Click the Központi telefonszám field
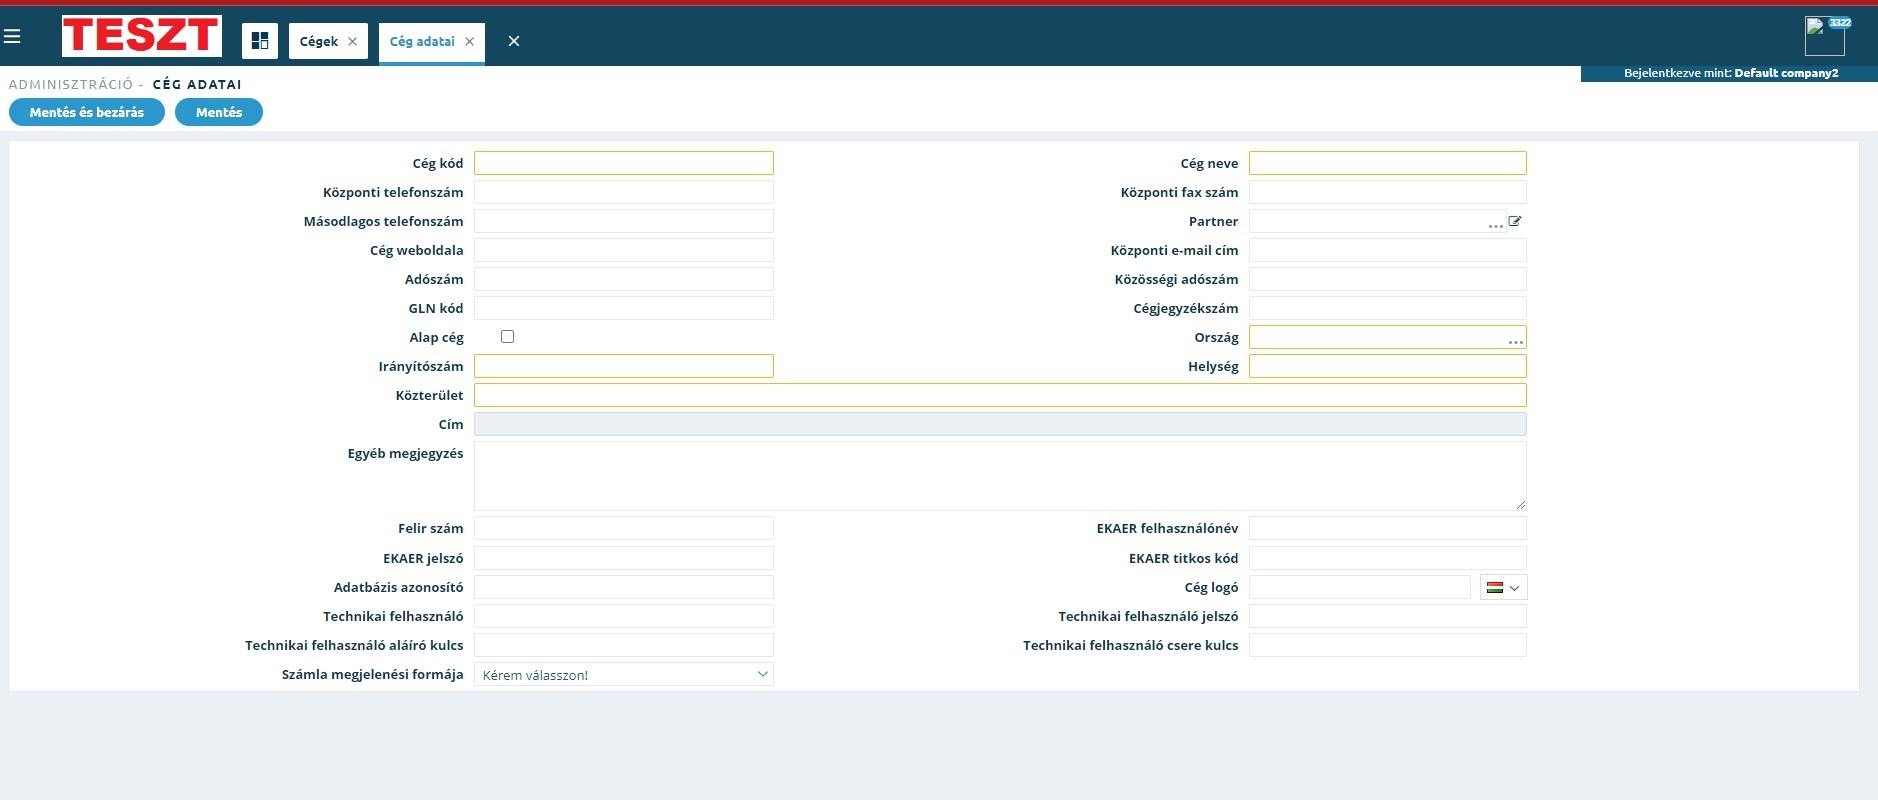Screen dimensions: 1878x800 point(624,192)
